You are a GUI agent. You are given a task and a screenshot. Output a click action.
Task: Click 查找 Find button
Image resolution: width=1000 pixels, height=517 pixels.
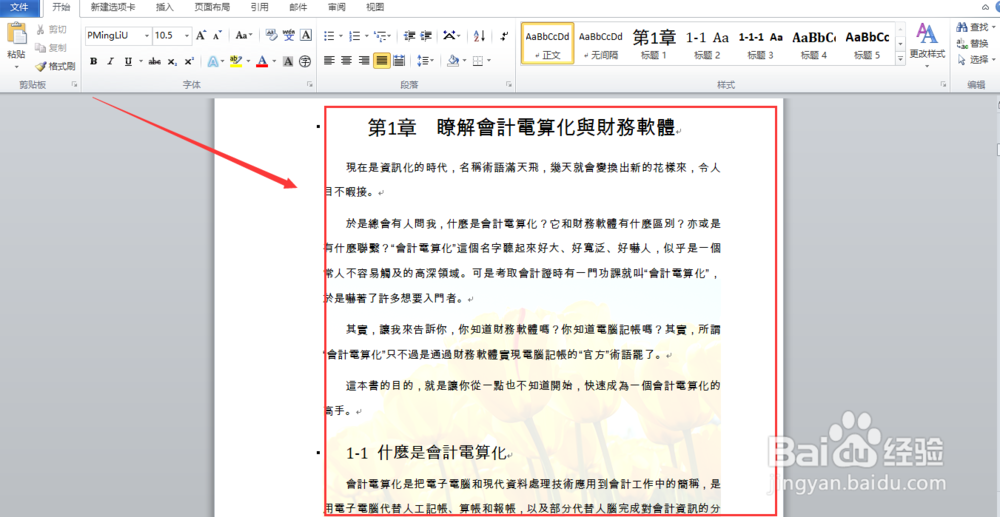coord(974,27)
